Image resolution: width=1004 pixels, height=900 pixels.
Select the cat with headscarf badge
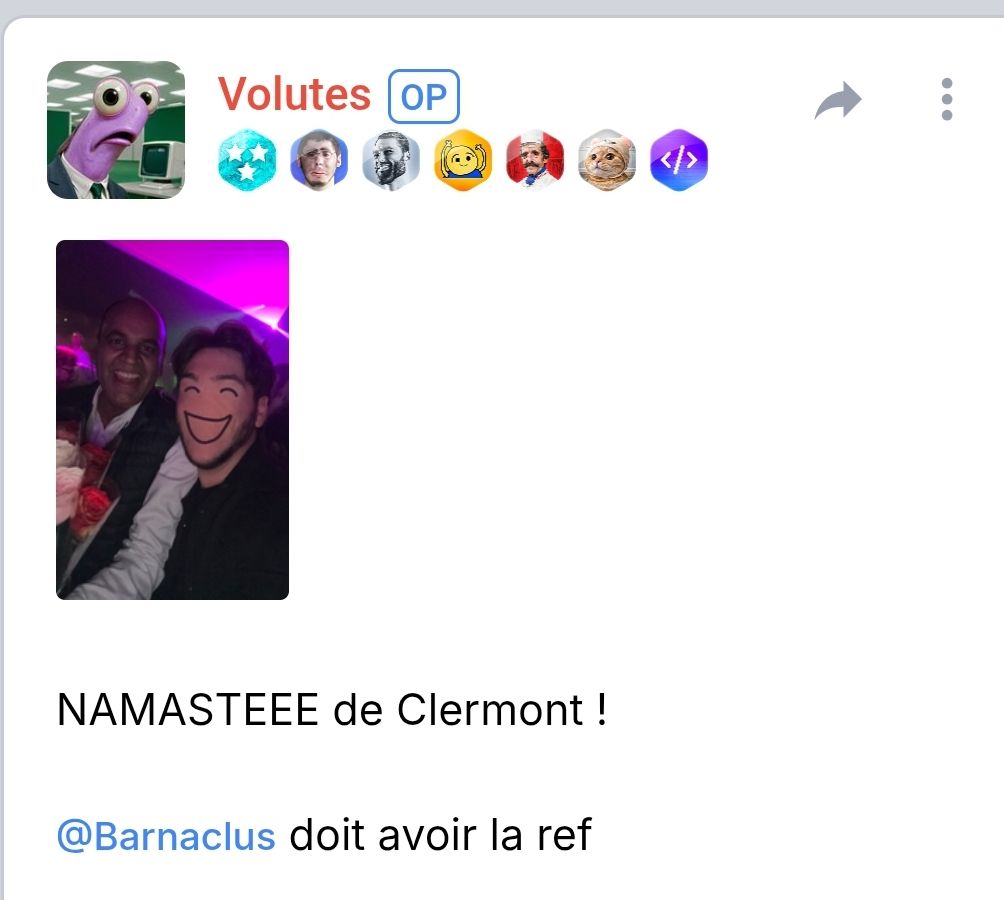tap(606, 160)
